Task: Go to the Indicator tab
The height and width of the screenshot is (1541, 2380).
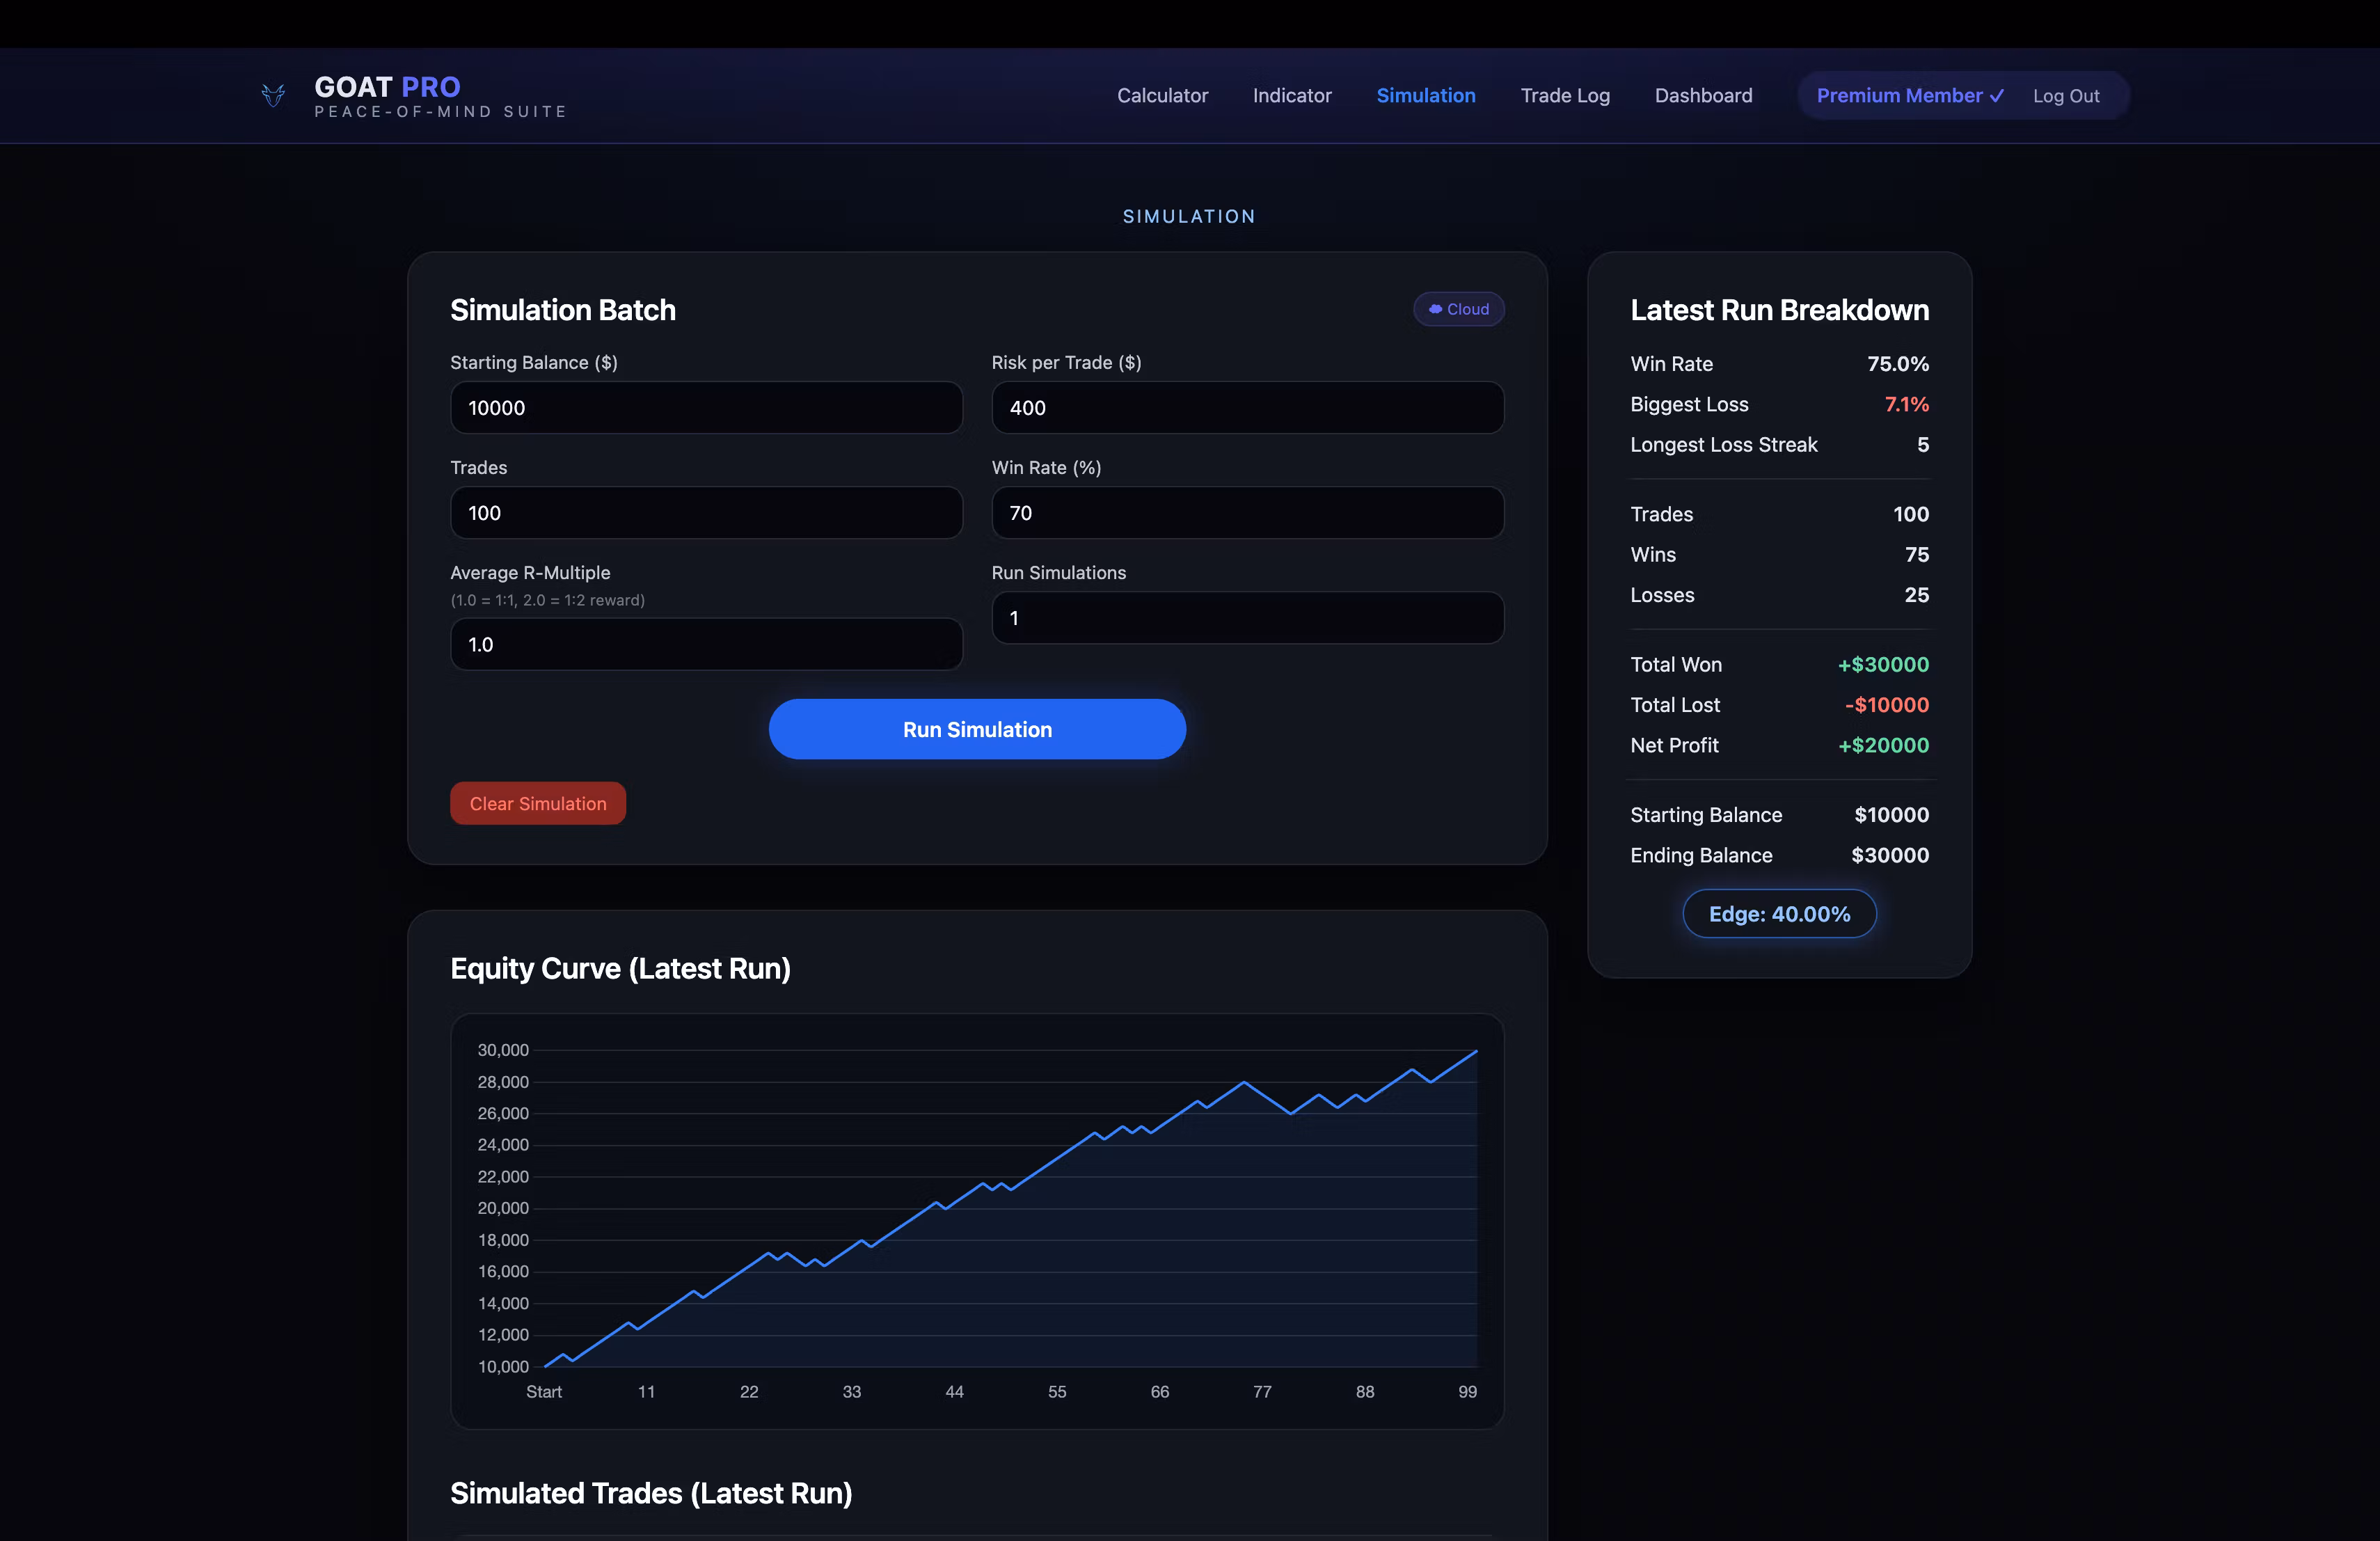Action: pyautogui.click(x=1291, y=96)
